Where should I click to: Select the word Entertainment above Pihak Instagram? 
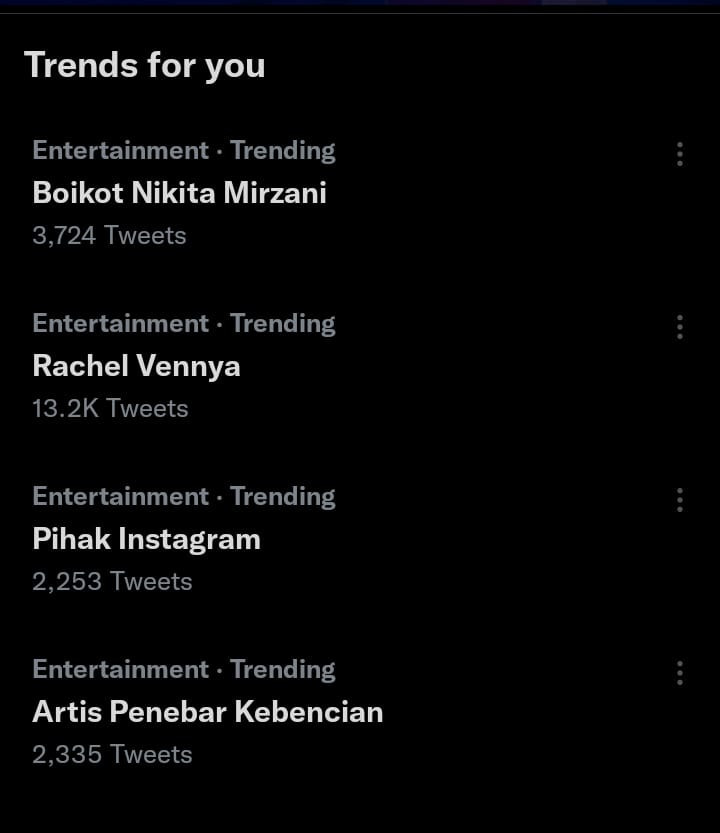click(x=121, y=497)
